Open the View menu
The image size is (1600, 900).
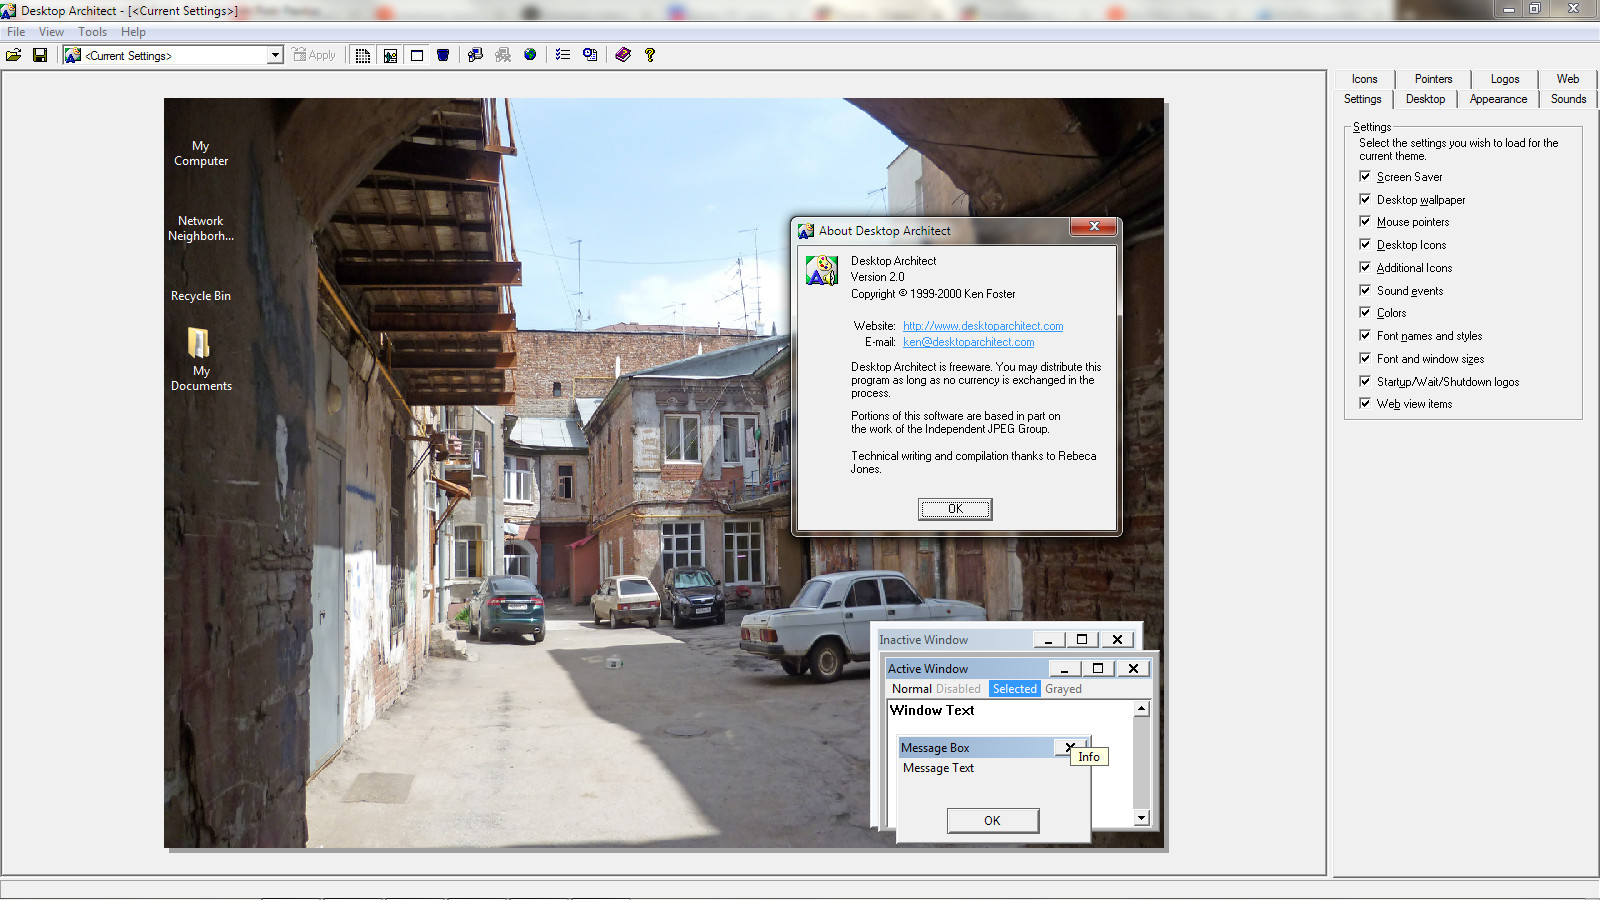51,32
